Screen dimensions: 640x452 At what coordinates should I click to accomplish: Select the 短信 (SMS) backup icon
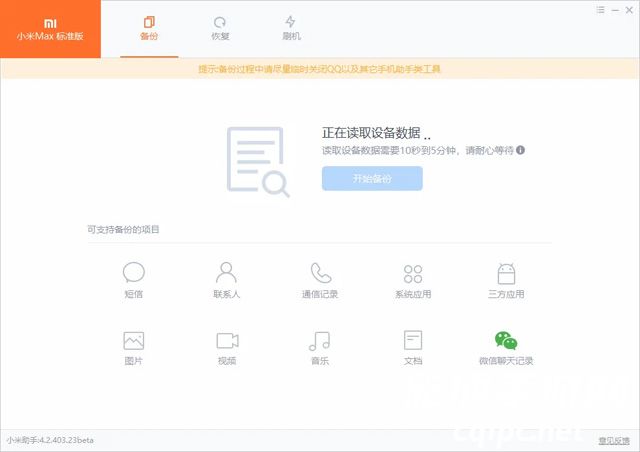pos(133,273)
